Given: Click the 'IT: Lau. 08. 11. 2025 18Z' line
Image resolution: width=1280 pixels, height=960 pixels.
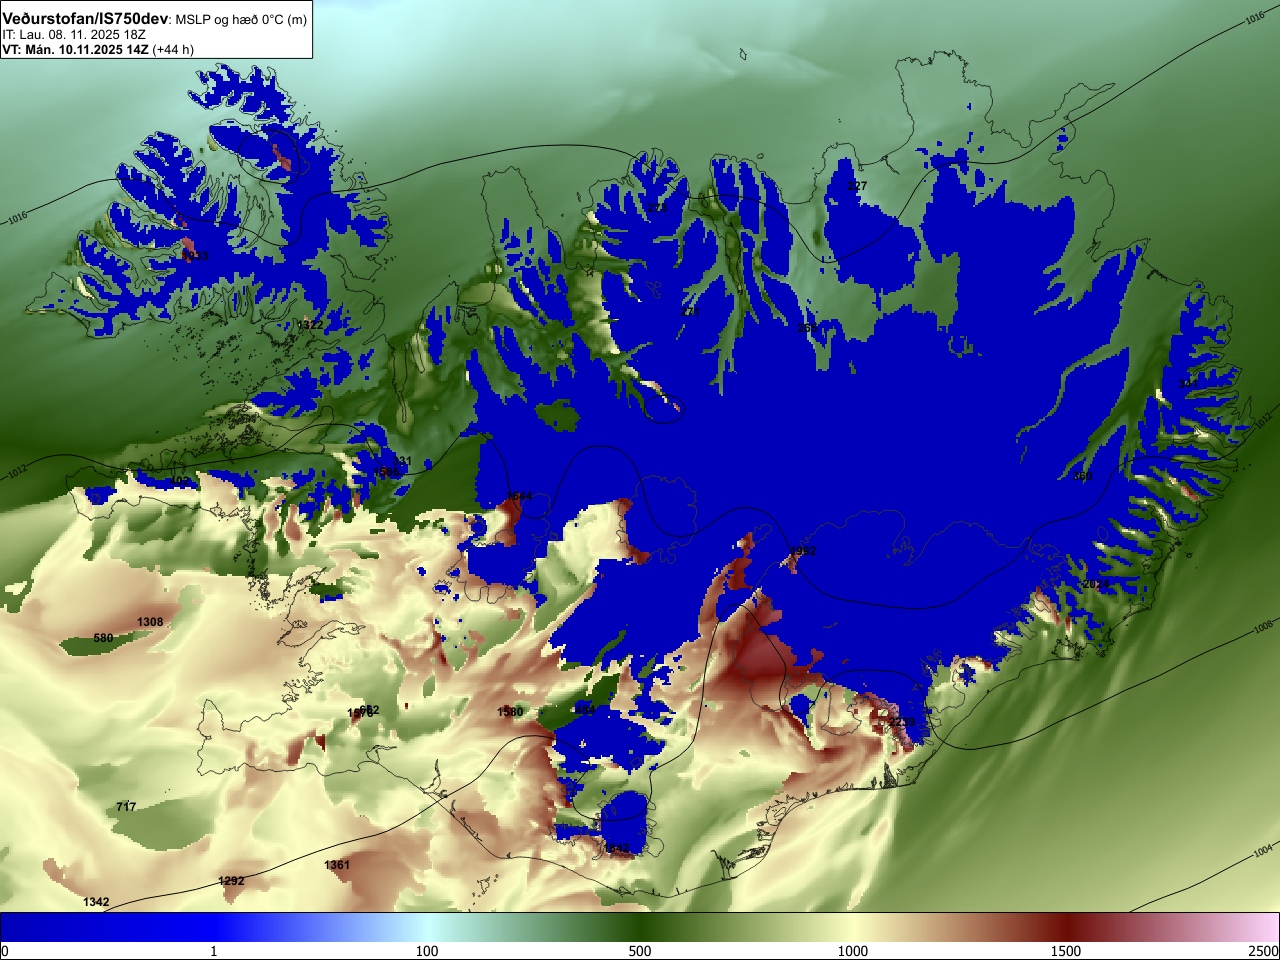Looking at the screenshot, I should coord(74,35).
